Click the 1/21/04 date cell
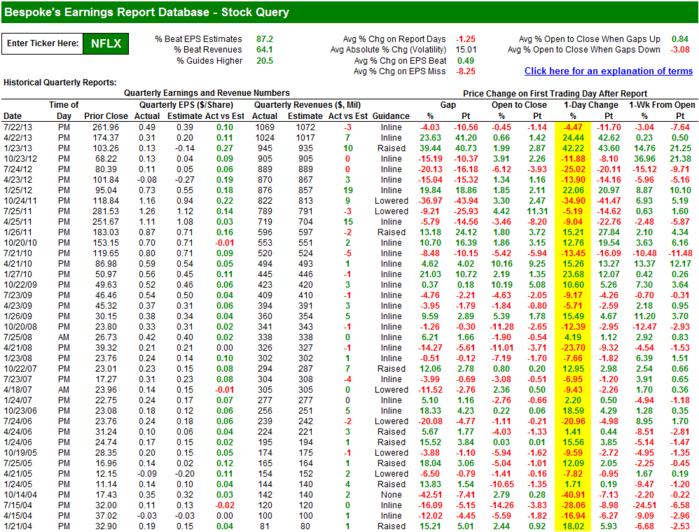699x532 pixels. [17, 526]
